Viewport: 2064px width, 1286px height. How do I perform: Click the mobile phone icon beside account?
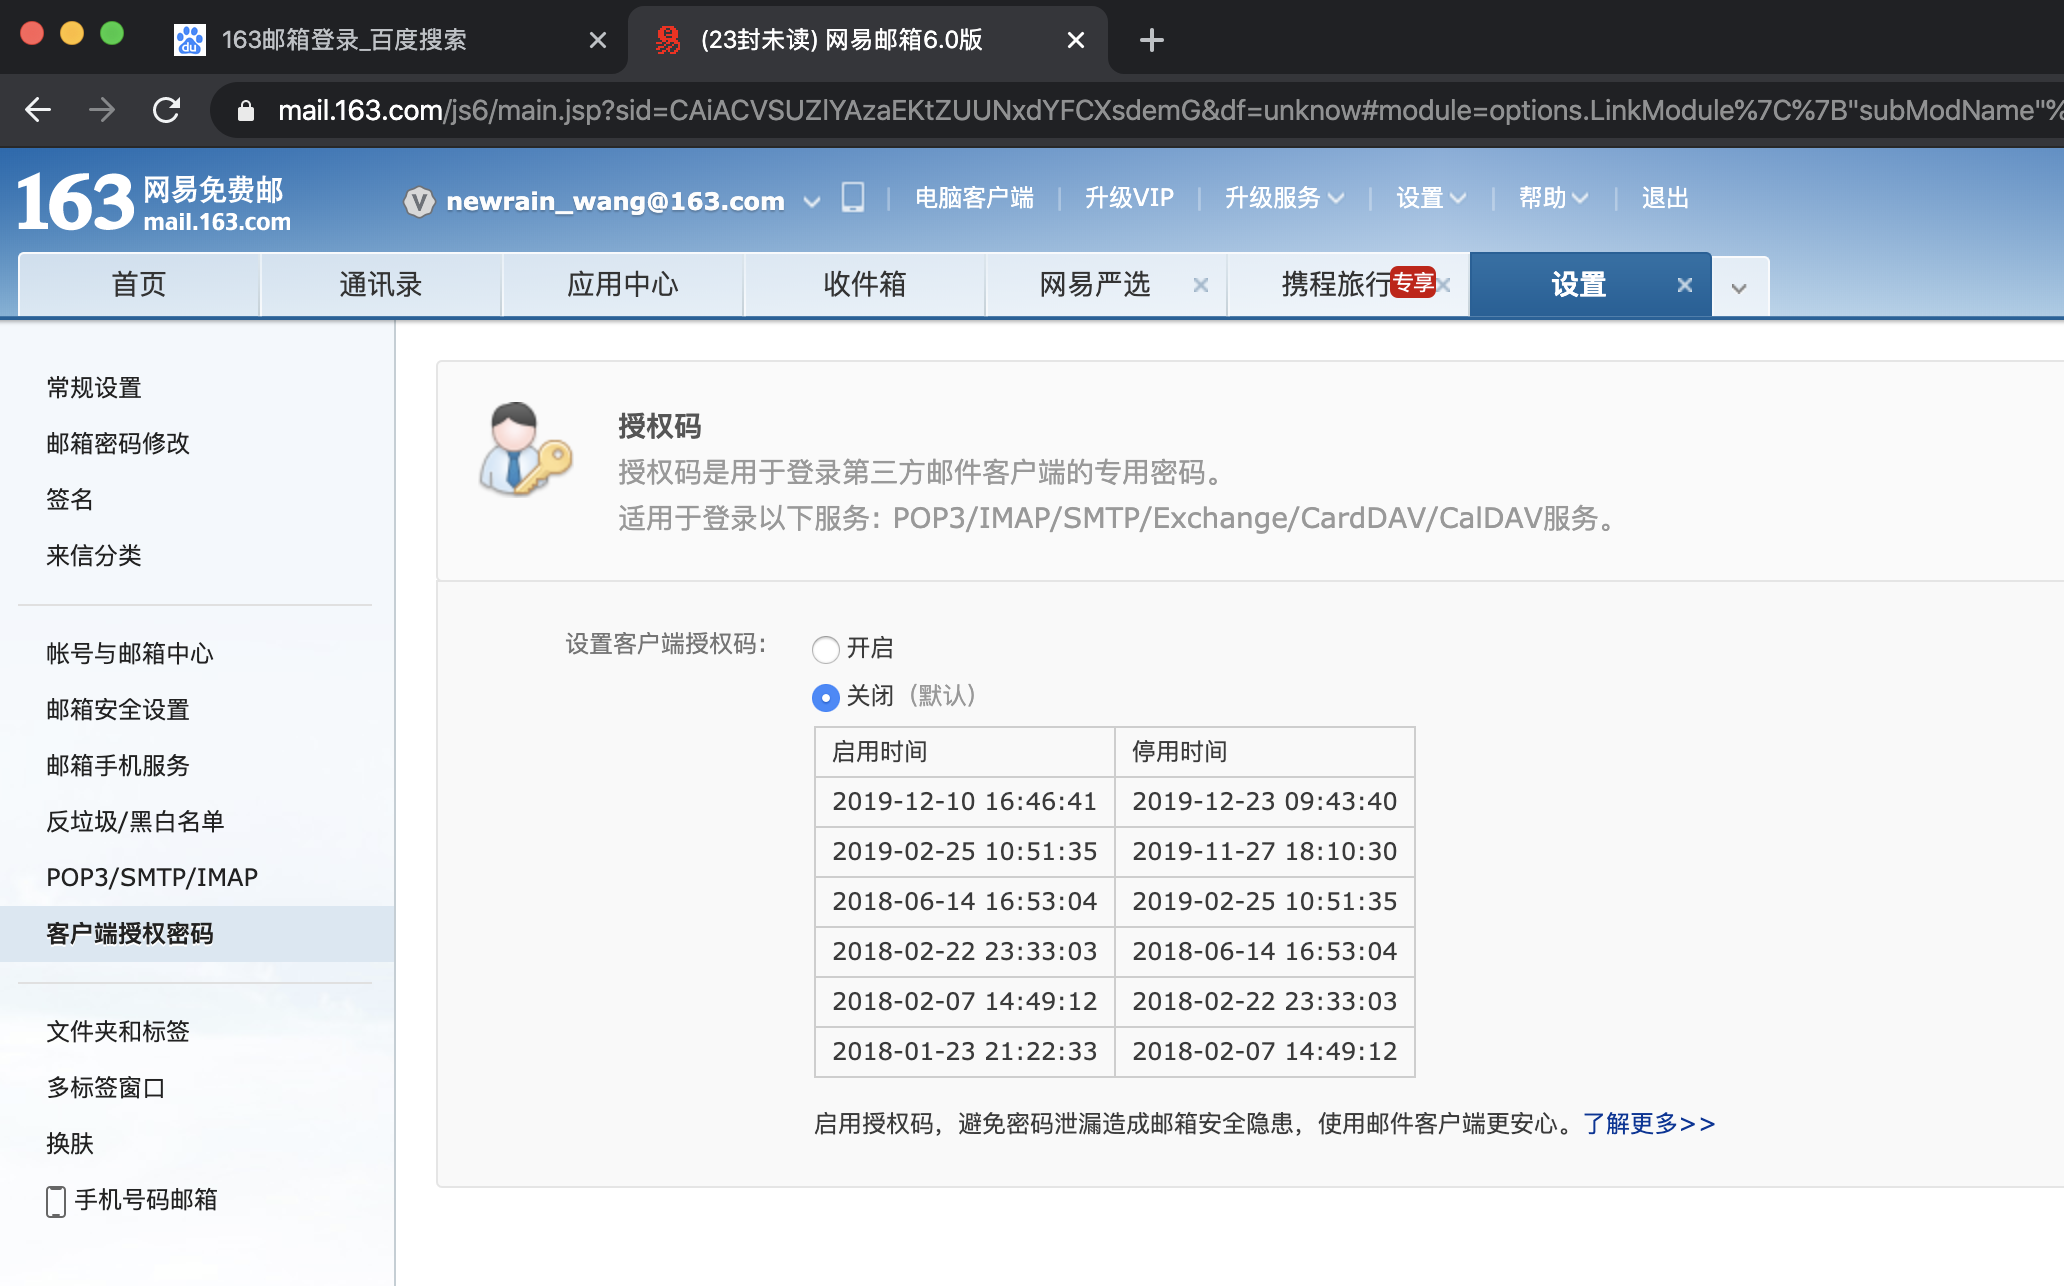[852, 197]
